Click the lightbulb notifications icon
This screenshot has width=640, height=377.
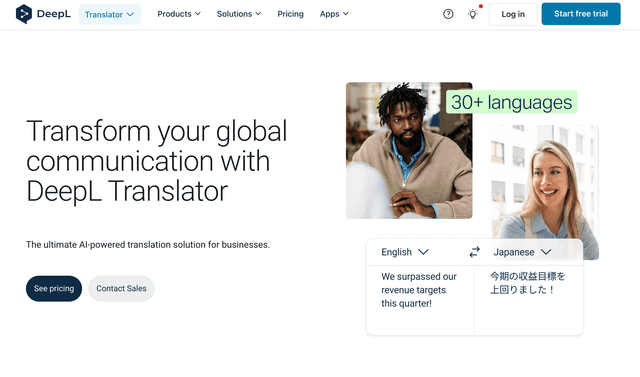(473, 14)
